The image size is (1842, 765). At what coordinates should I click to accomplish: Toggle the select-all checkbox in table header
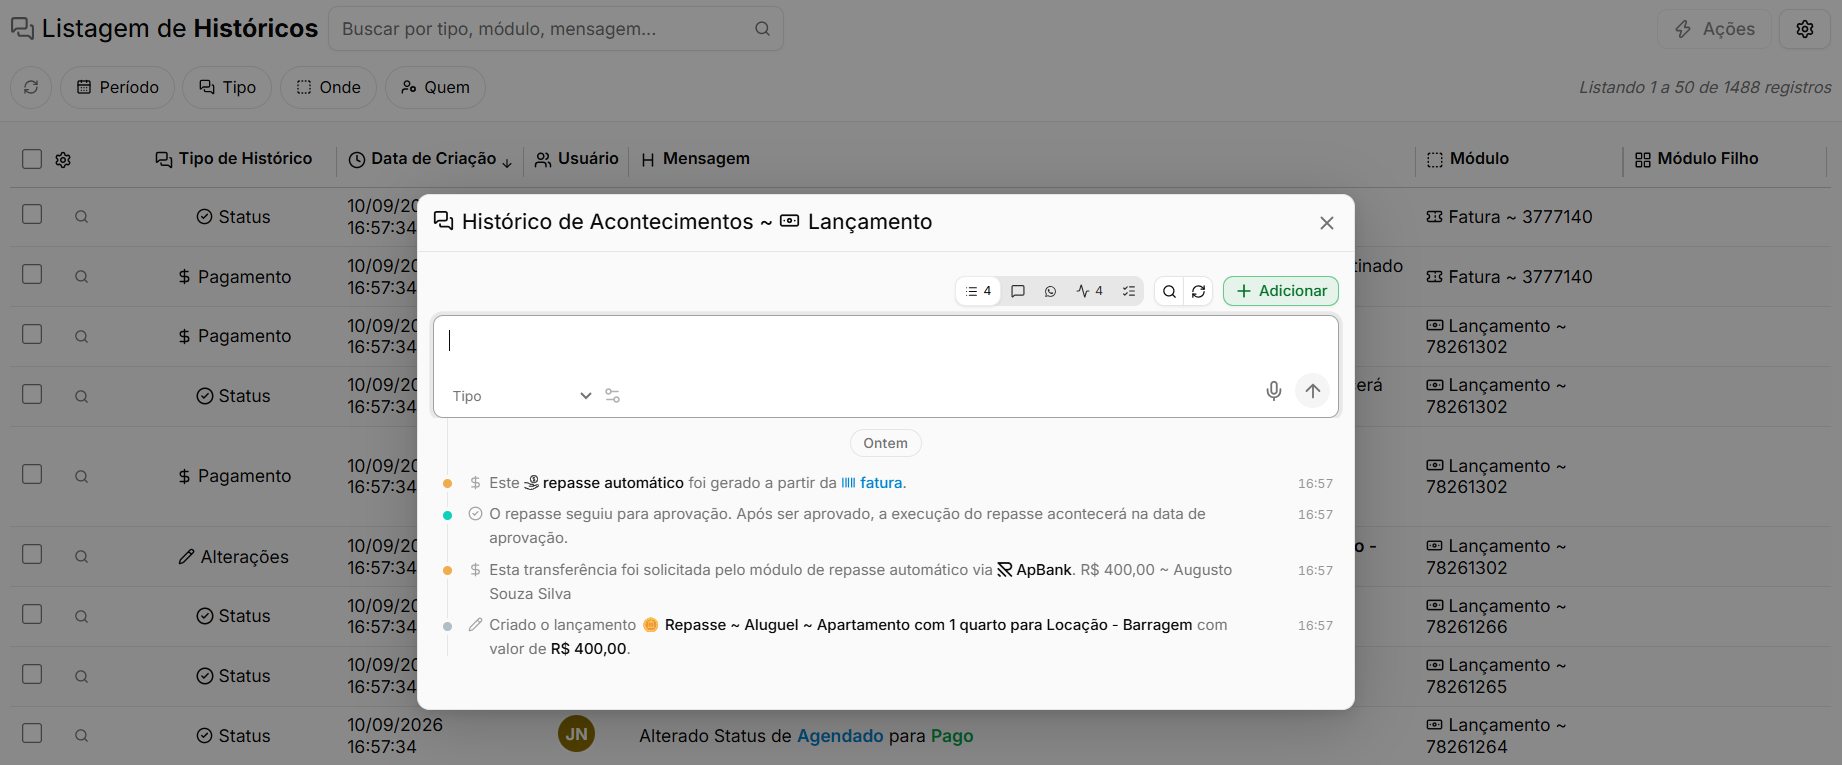32,159
